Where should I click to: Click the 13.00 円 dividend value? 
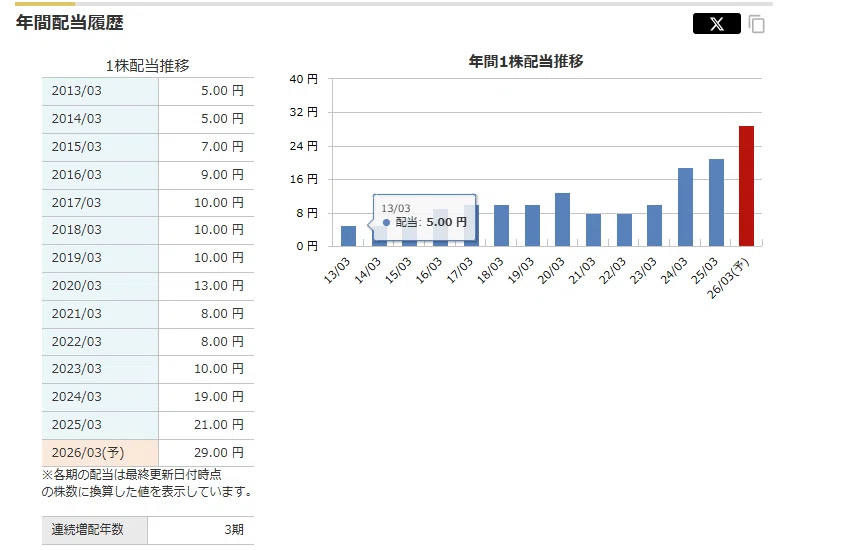(x=219, y=286)
